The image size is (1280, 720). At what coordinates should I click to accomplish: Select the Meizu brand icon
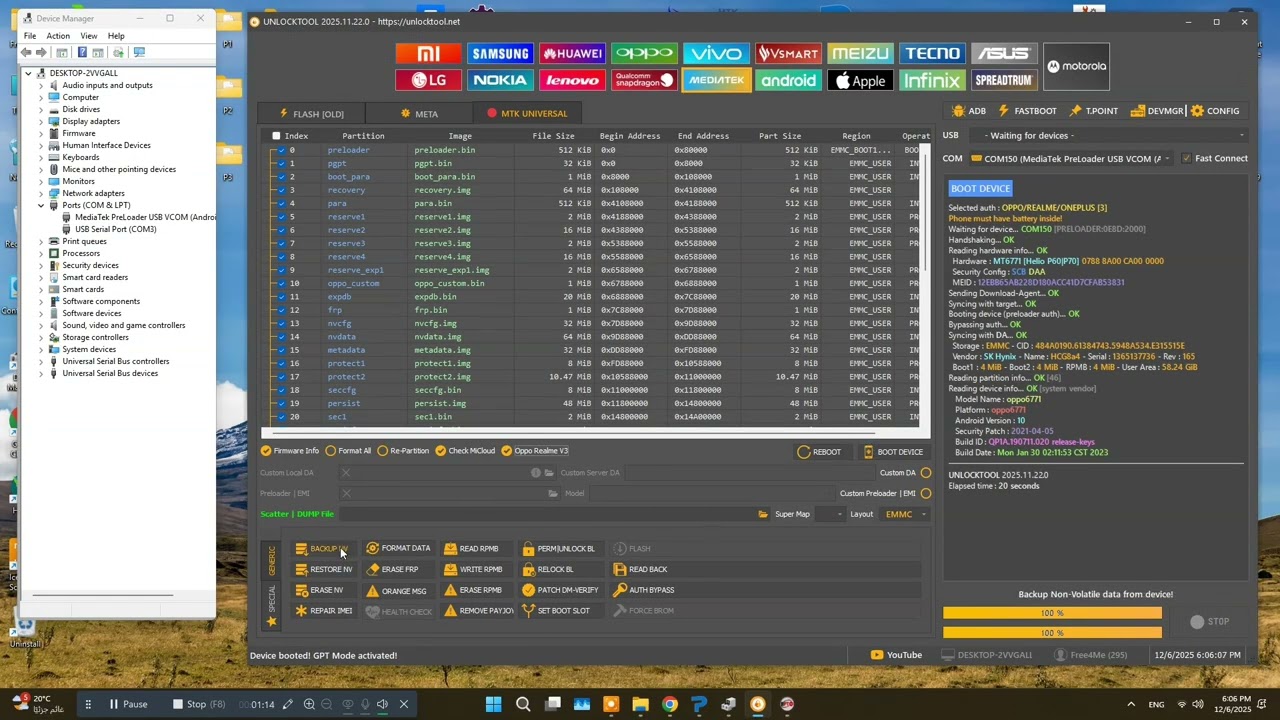tap(860, 53)
